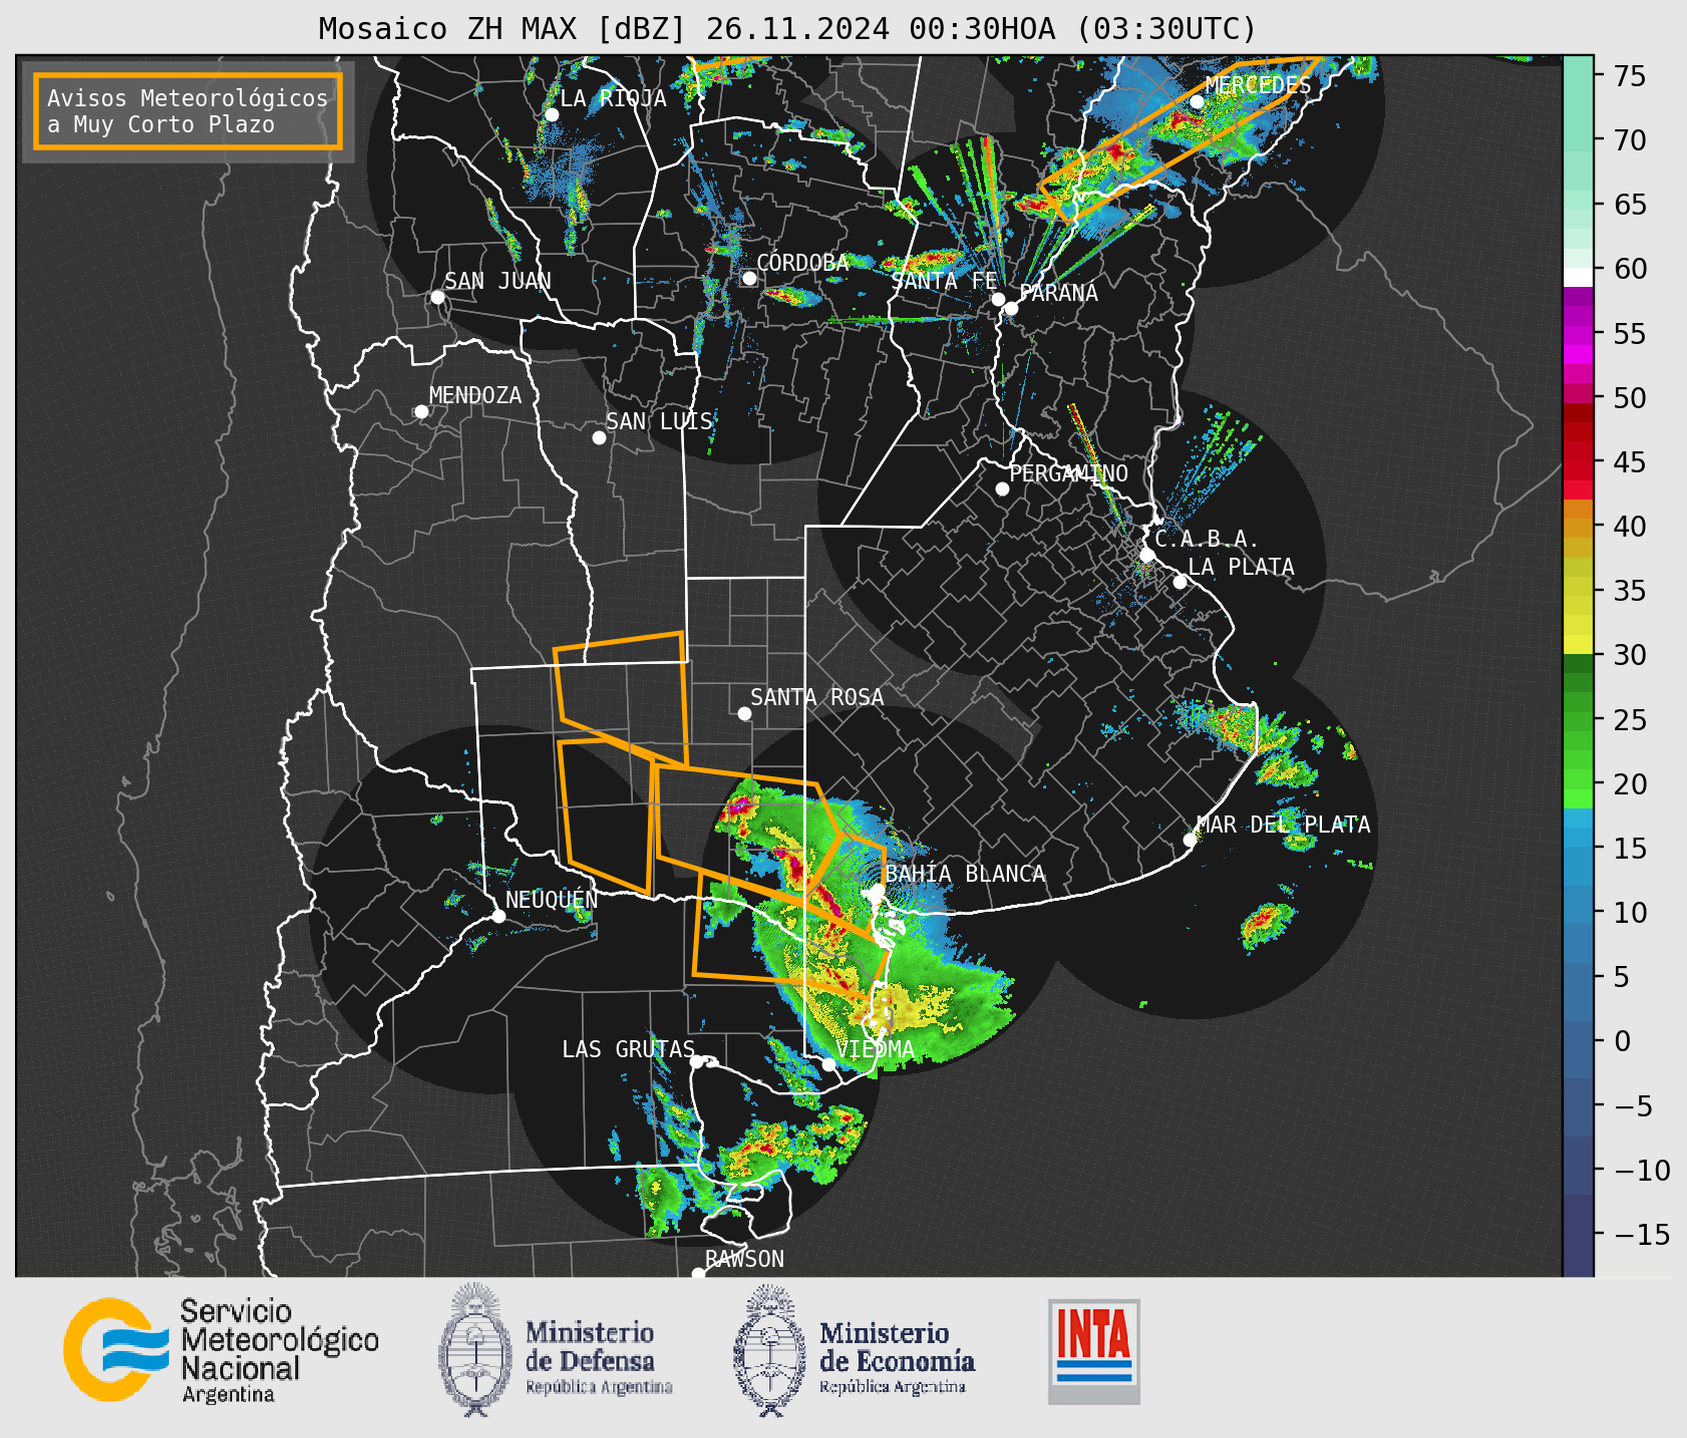Click the LAS GRUTAS city label
1687x1438 pixels.
point(628,1049)
